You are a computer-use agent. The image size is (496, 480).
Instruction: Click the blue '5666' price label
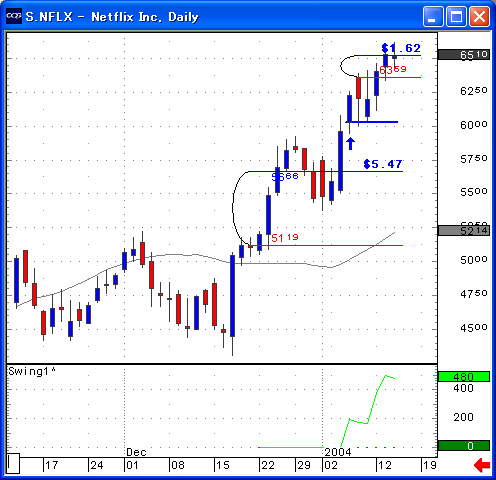[285, 176]
